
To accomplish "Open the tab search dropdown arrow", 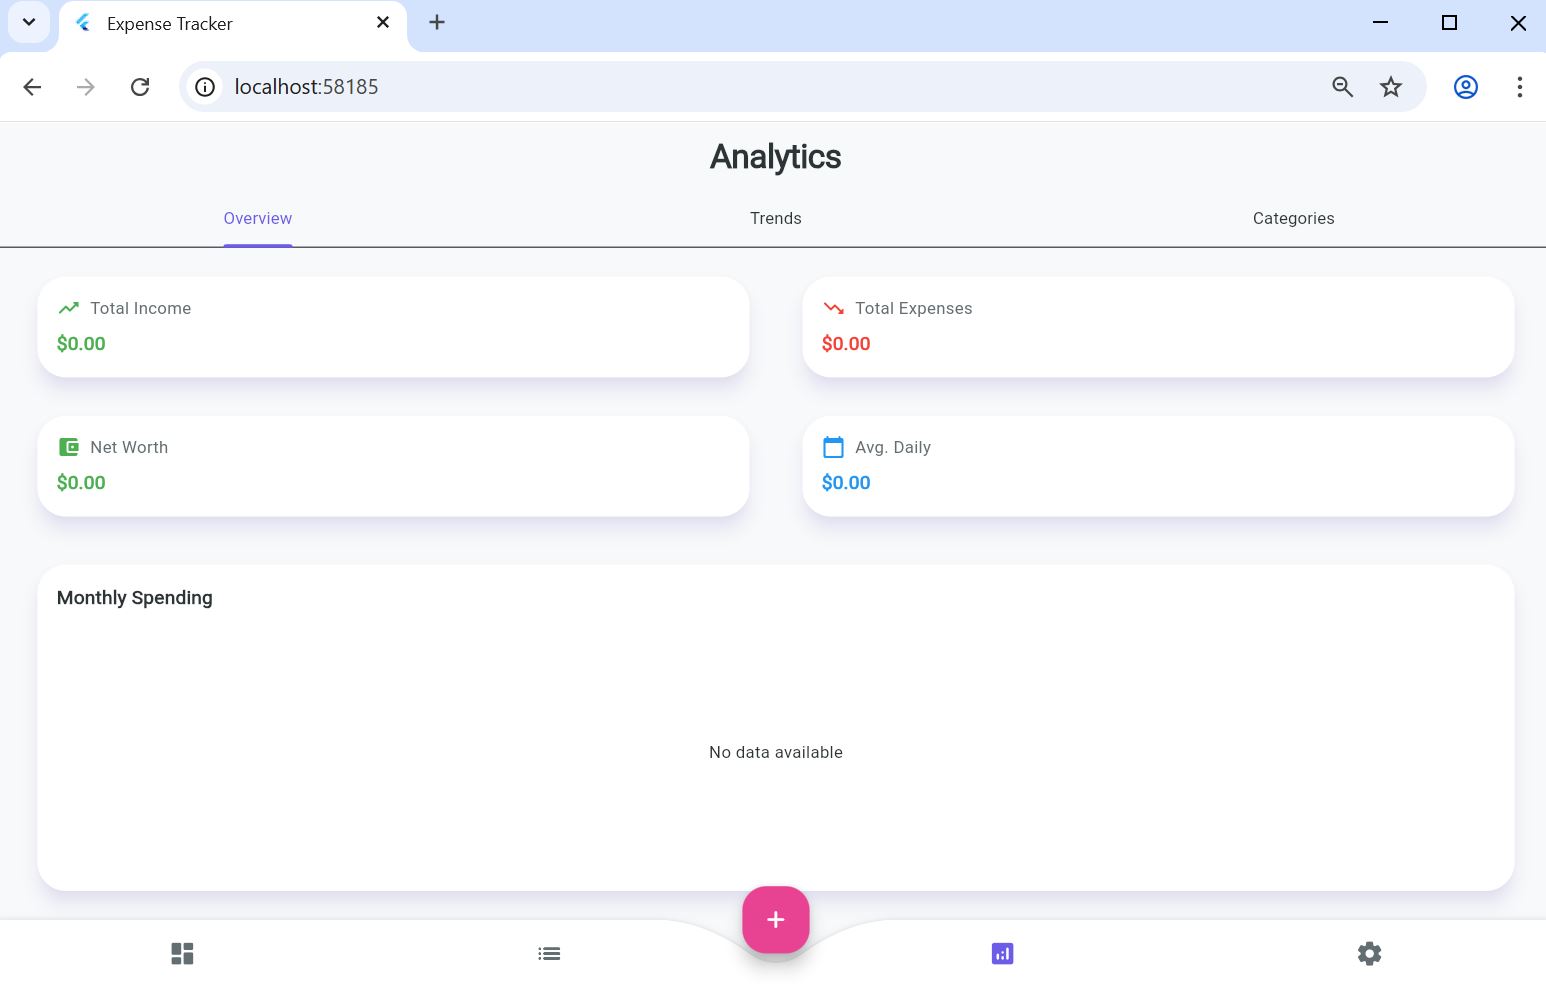I will (x=28, y=22).
